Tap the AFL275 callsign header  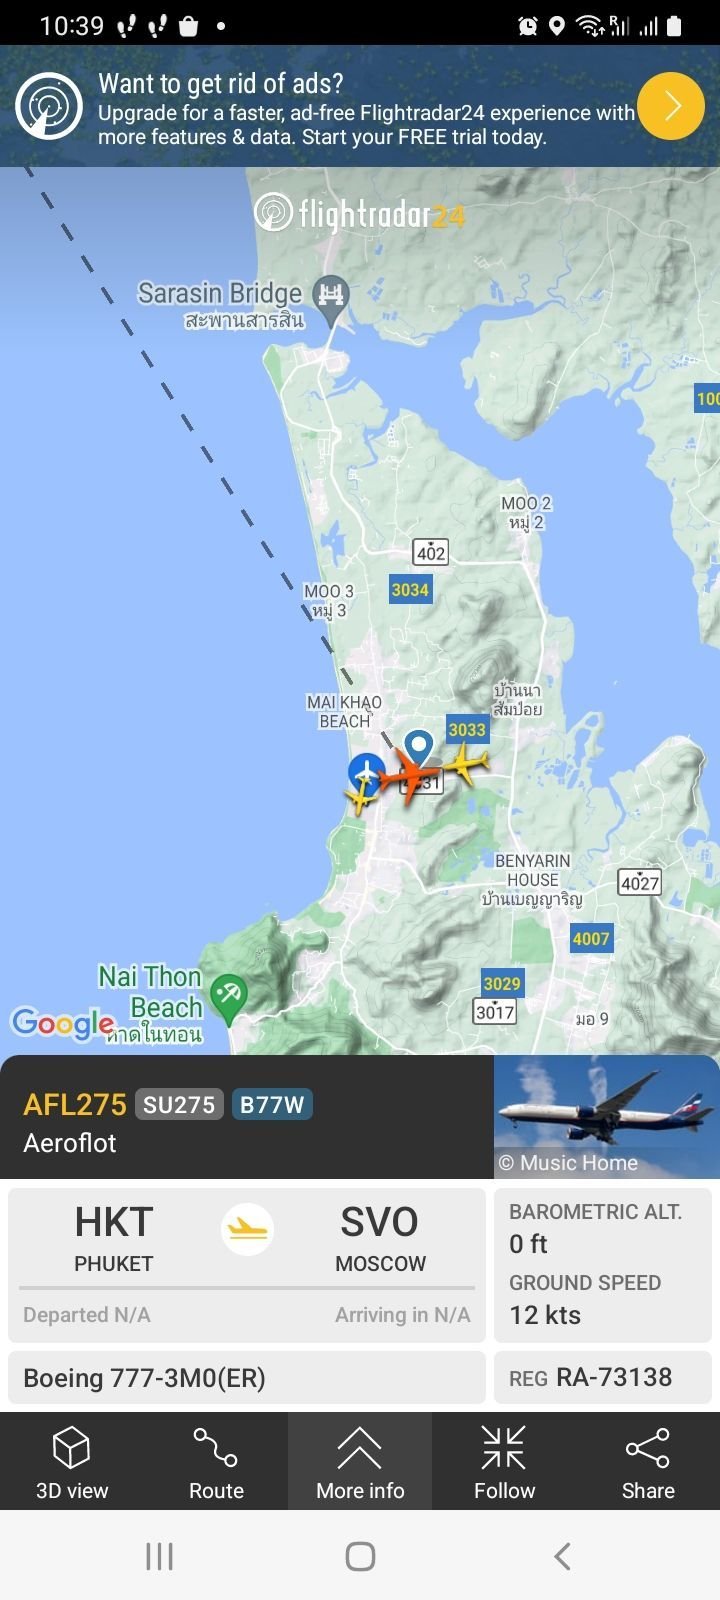(75, 1104)
